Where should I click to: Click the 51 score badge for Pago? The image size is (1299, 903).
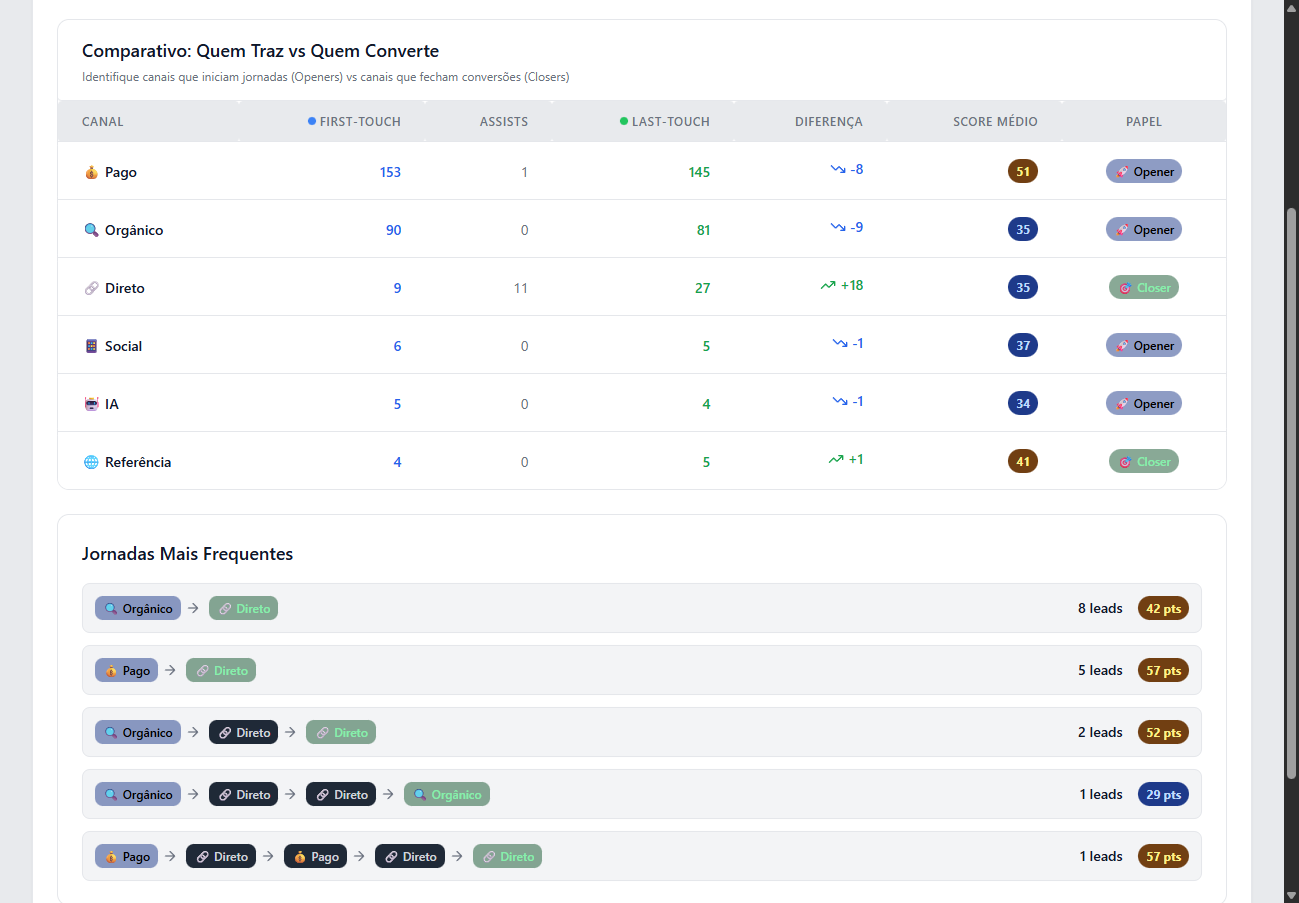[x=1022, y=172]
